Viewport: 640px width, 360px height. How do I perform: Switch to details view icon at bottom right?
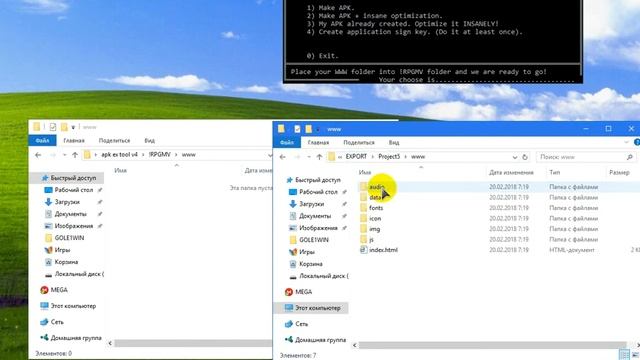624,354
